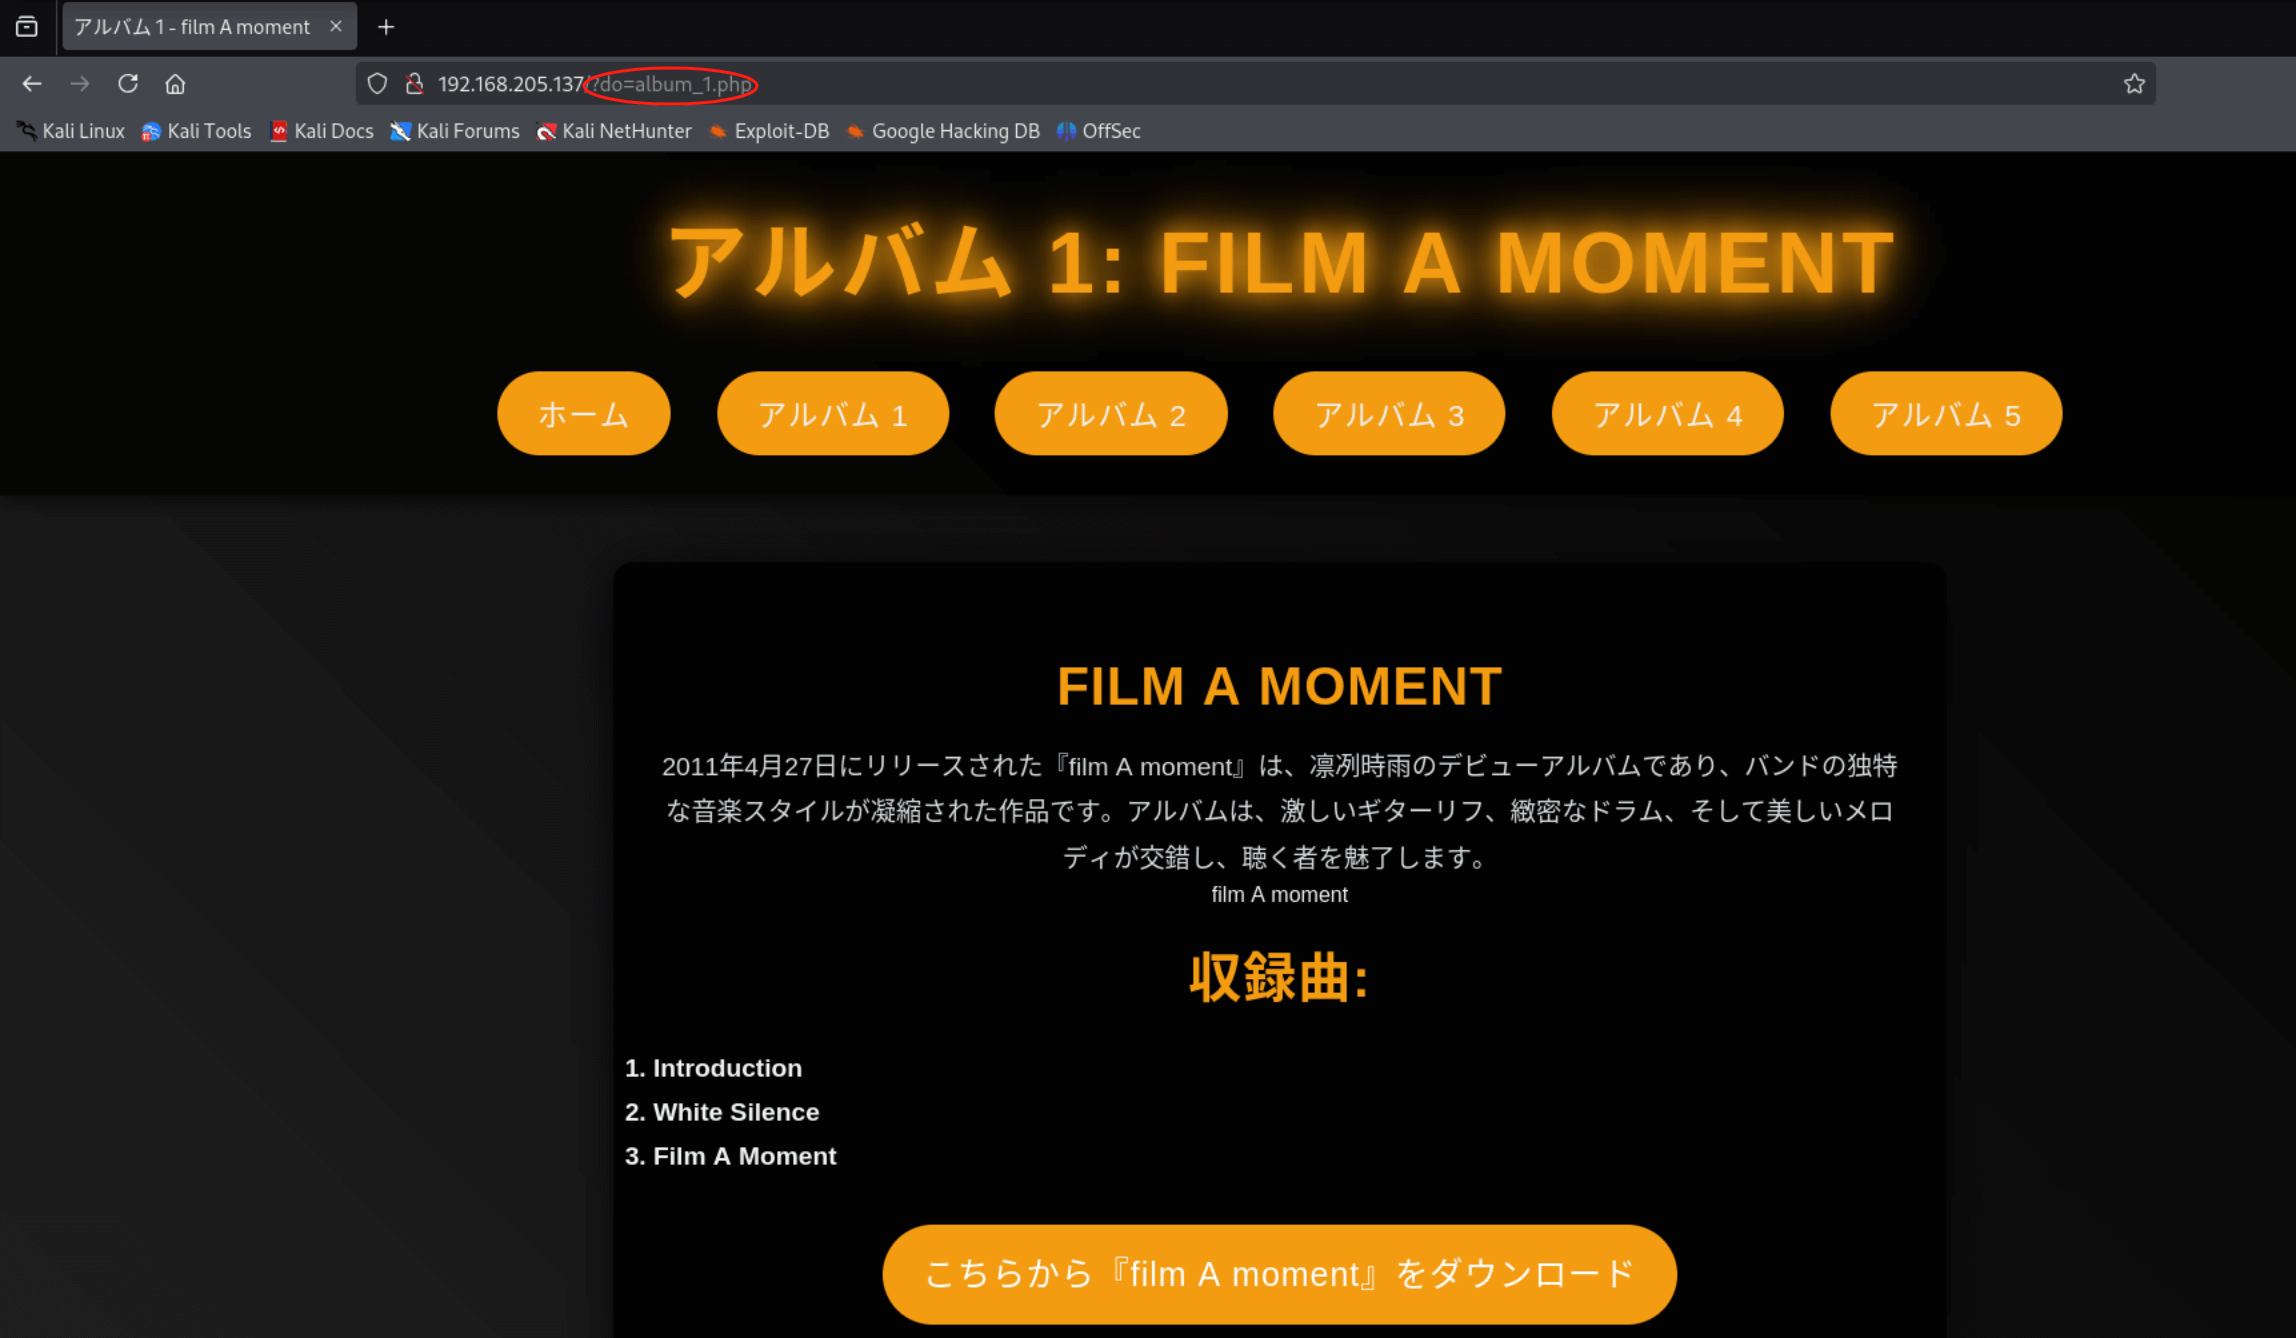Go to the browser home page
The width and height of the screenshot is (2296, 1338).
pos(175,84)
